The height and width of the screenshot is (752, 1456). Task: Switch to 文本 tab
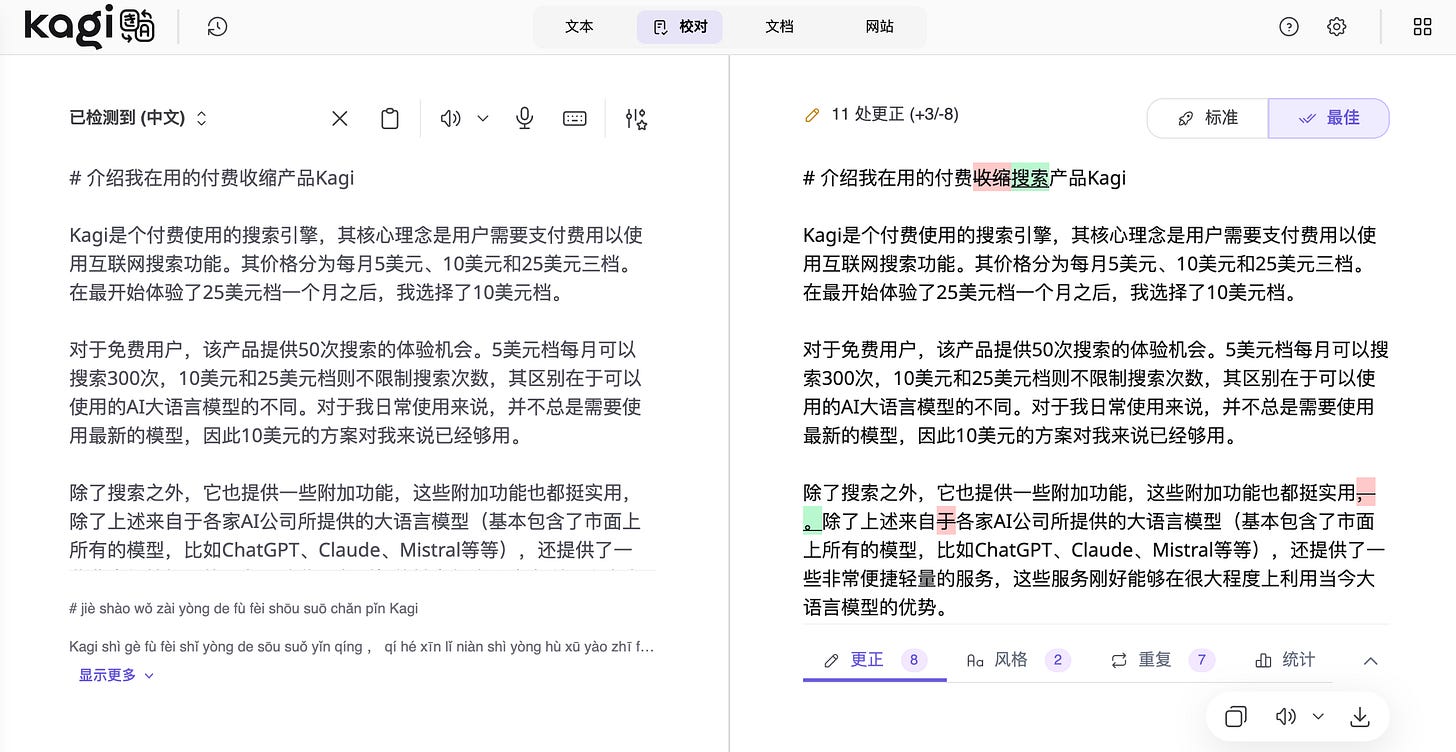(579, 27)
